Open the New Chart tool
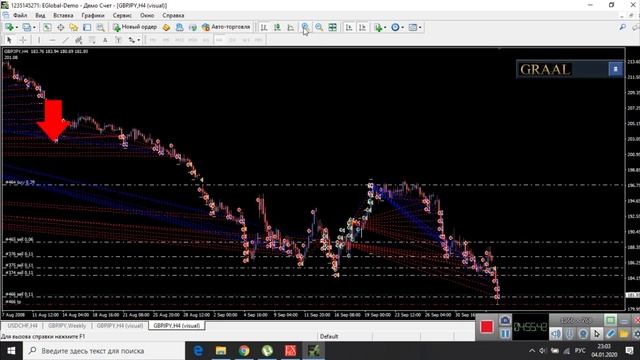 (9, 27)
